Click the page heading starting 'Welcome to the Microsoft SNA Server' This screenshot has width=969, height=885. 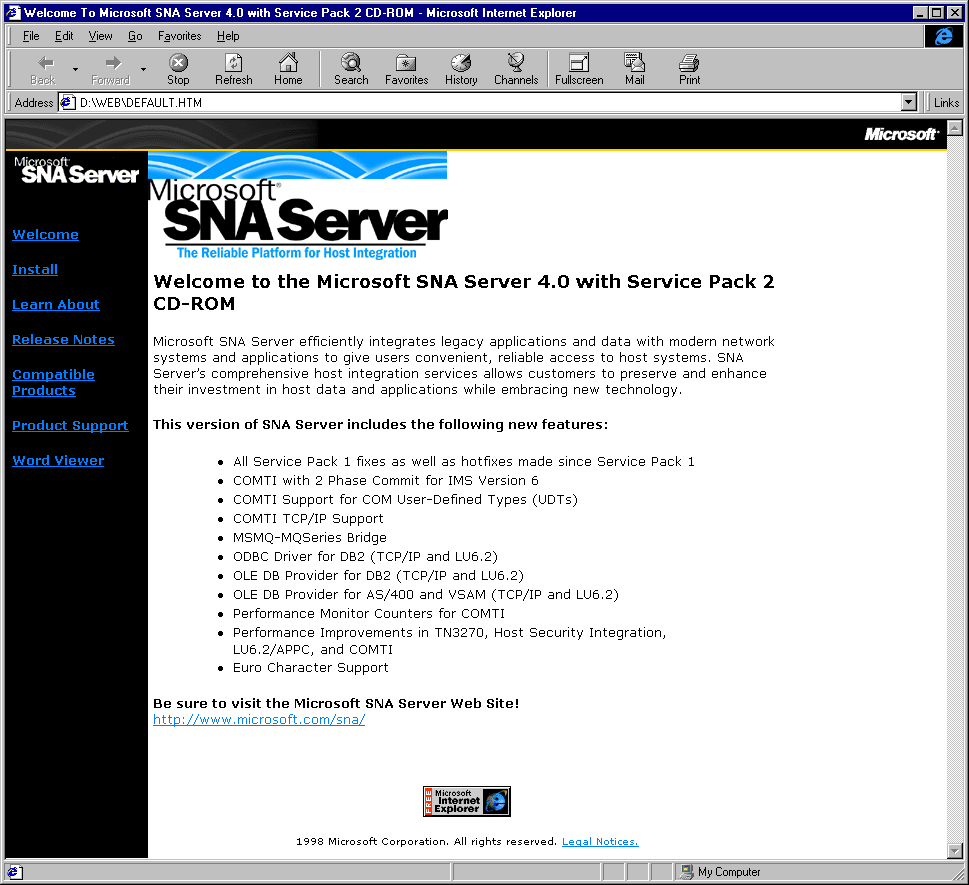463,292
